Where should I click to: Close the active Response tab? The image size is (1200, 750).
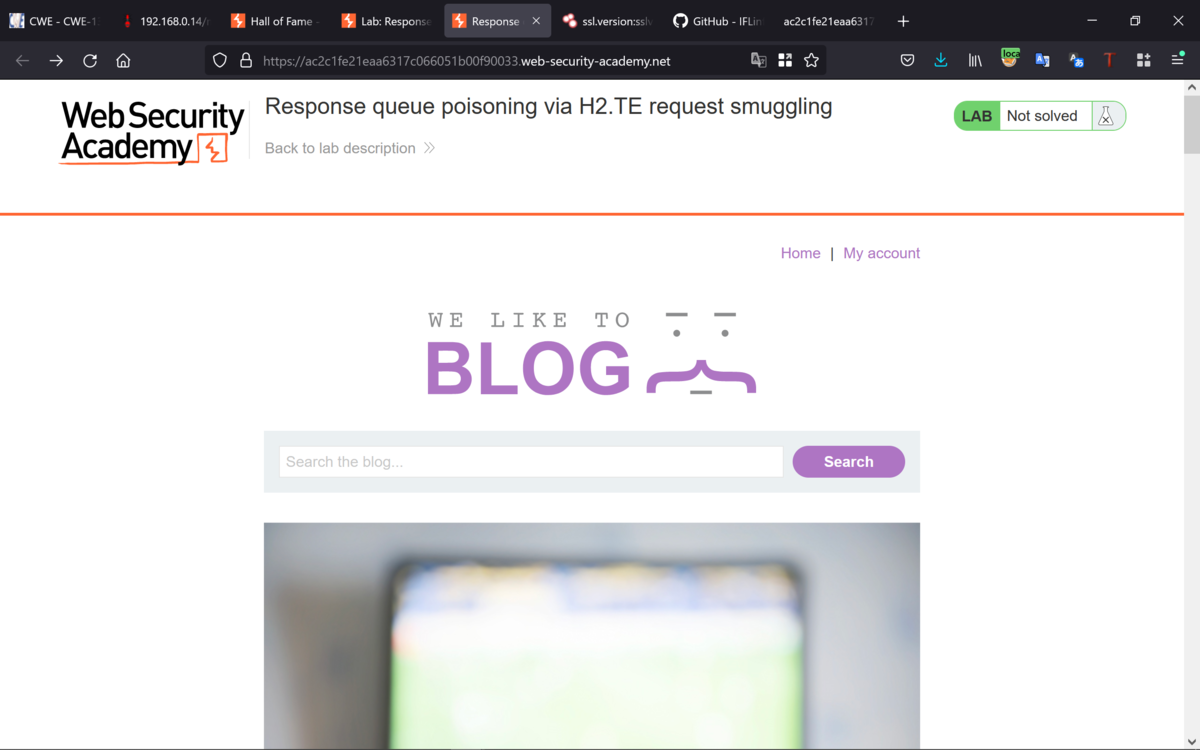[x=536, y=21]
